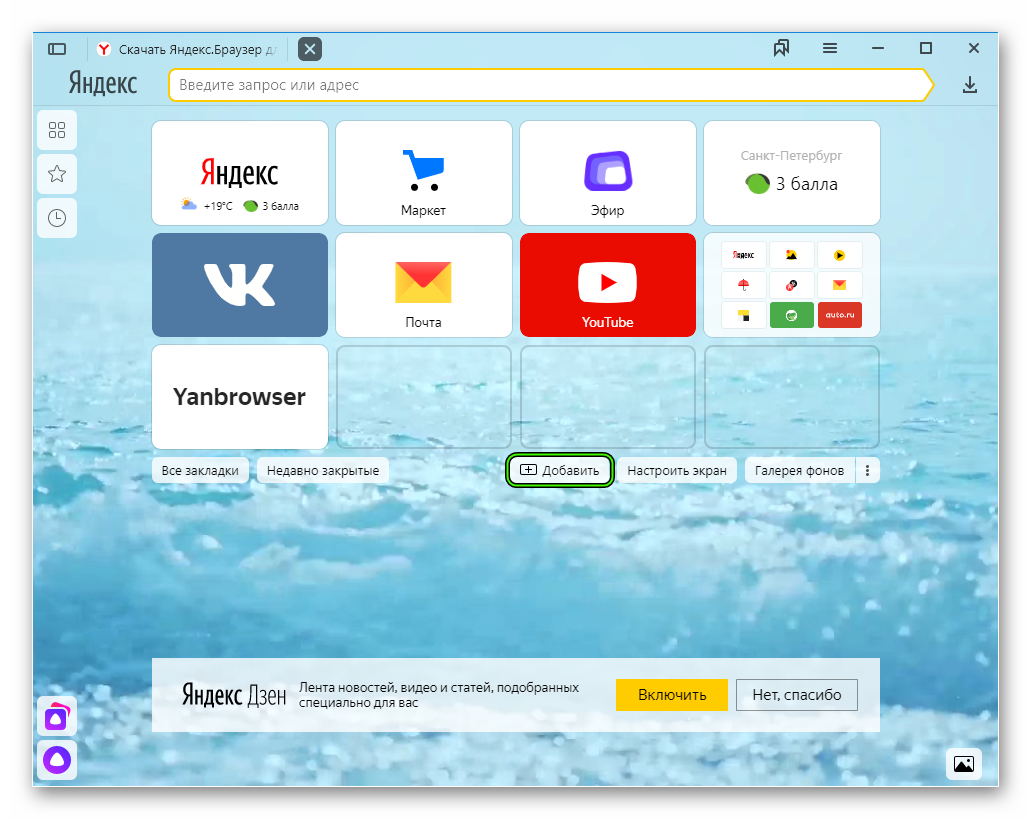The image size is (1031, 819).
Task: Open the yellow play icon in the folder tile
Action: tap(840, 255)
